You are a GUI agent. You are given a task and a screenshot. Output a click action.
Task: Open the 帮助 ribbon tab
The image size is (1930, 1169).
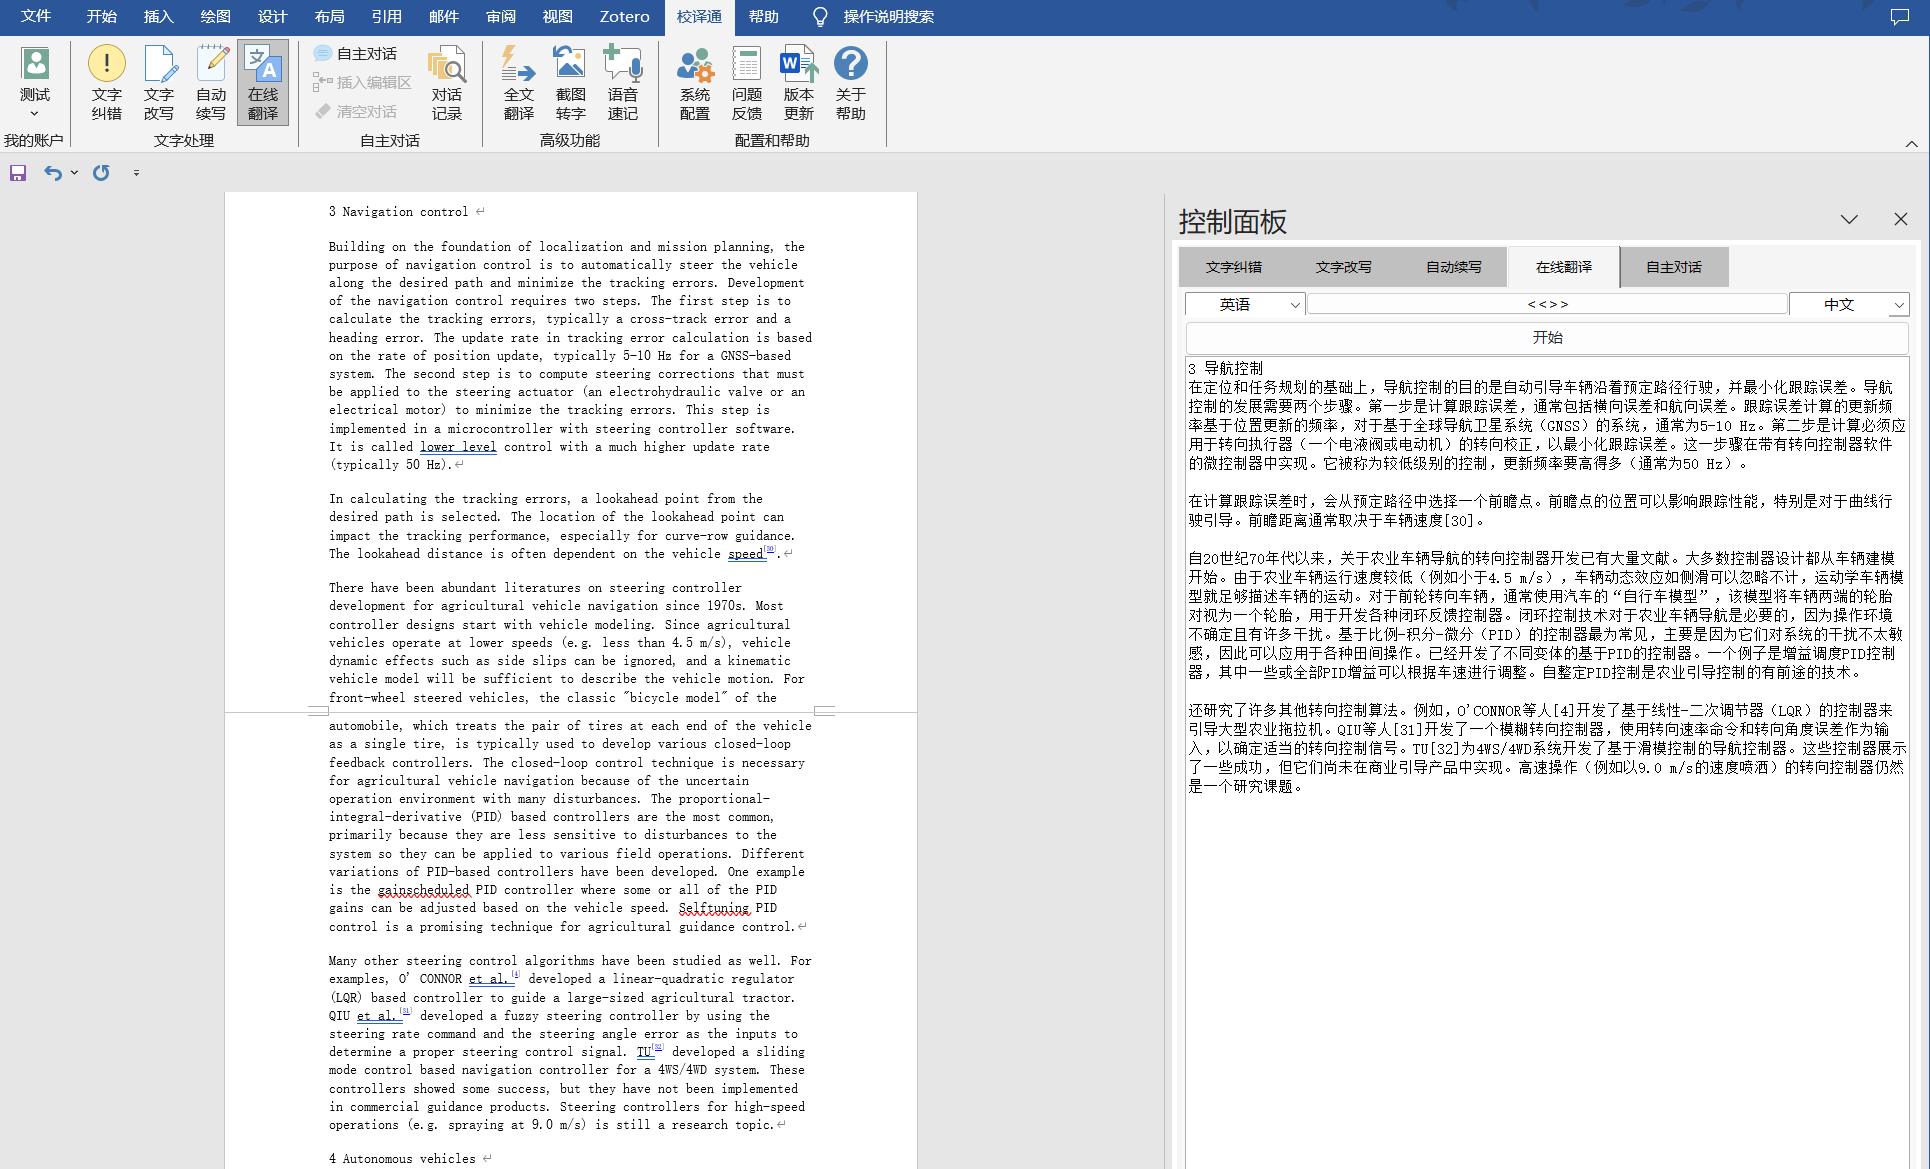(x=764, y=17)
